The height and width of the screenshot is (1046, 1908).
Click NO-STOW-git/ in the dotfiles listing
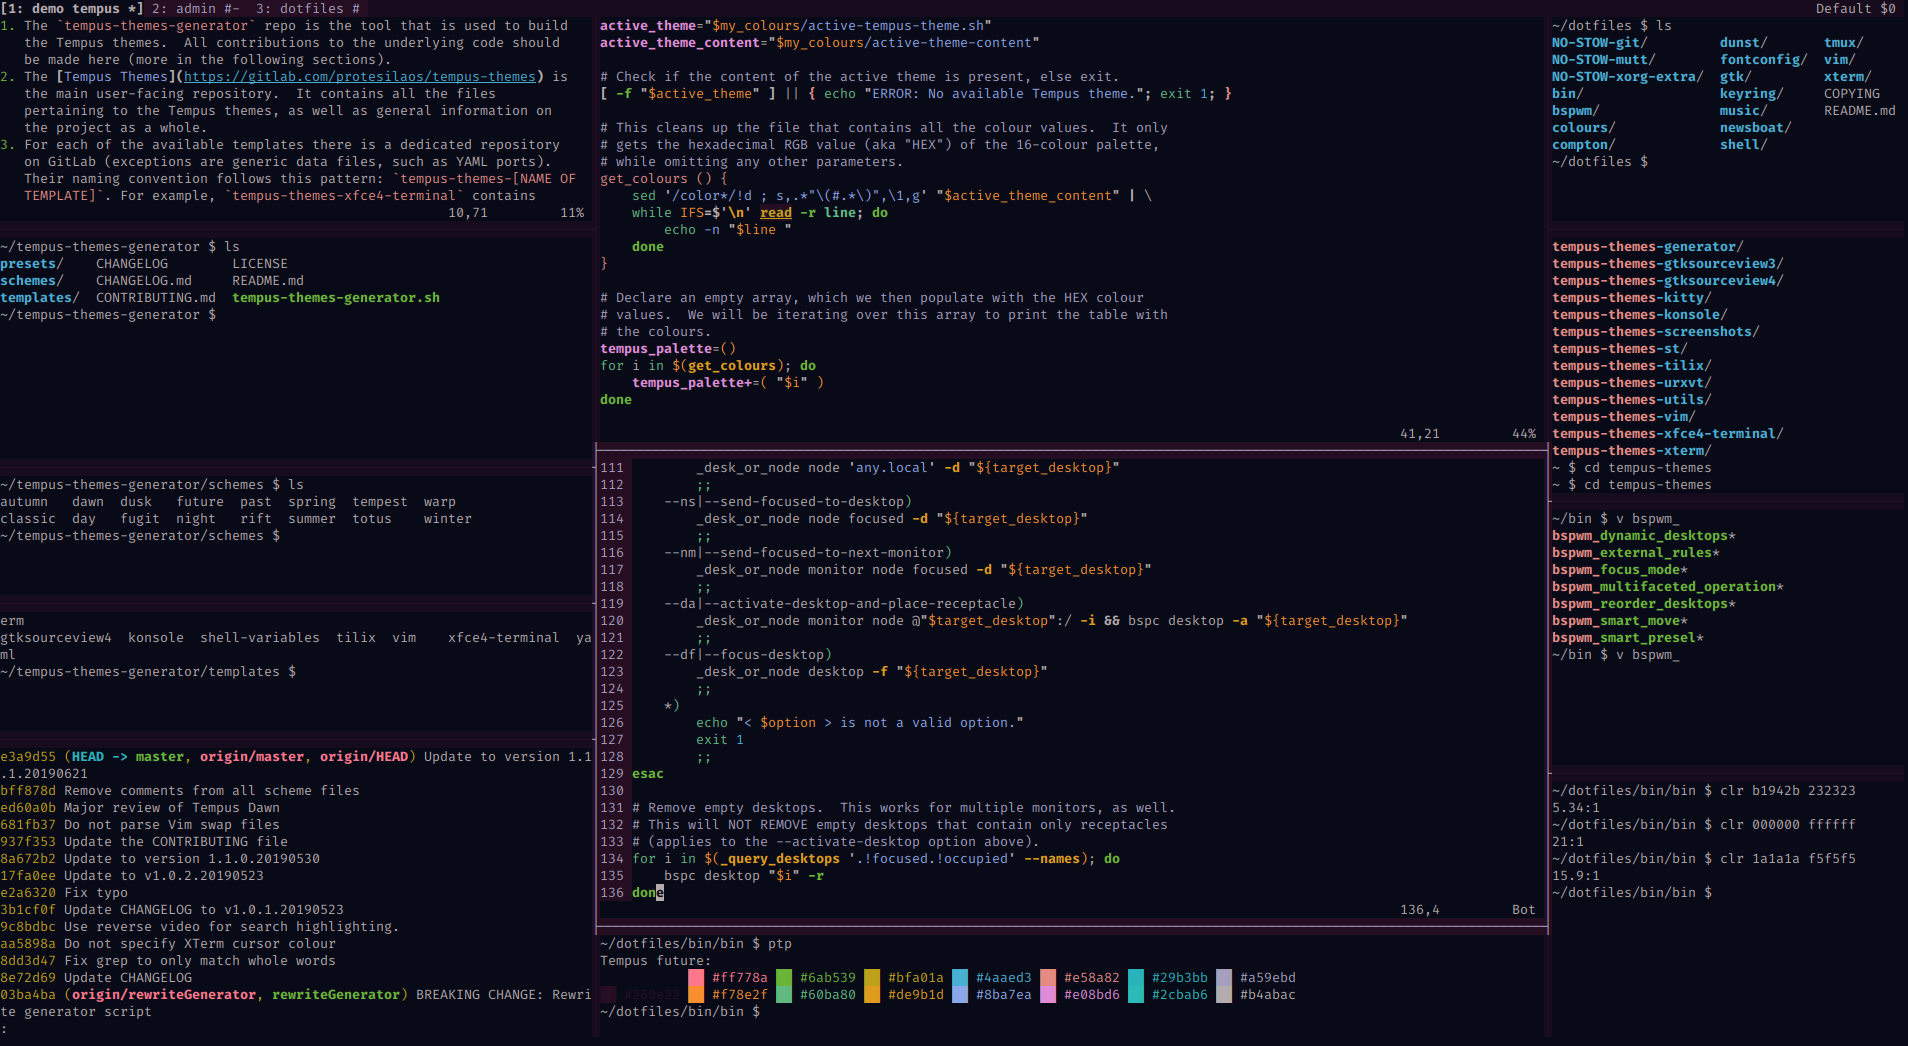[1600, 43]
